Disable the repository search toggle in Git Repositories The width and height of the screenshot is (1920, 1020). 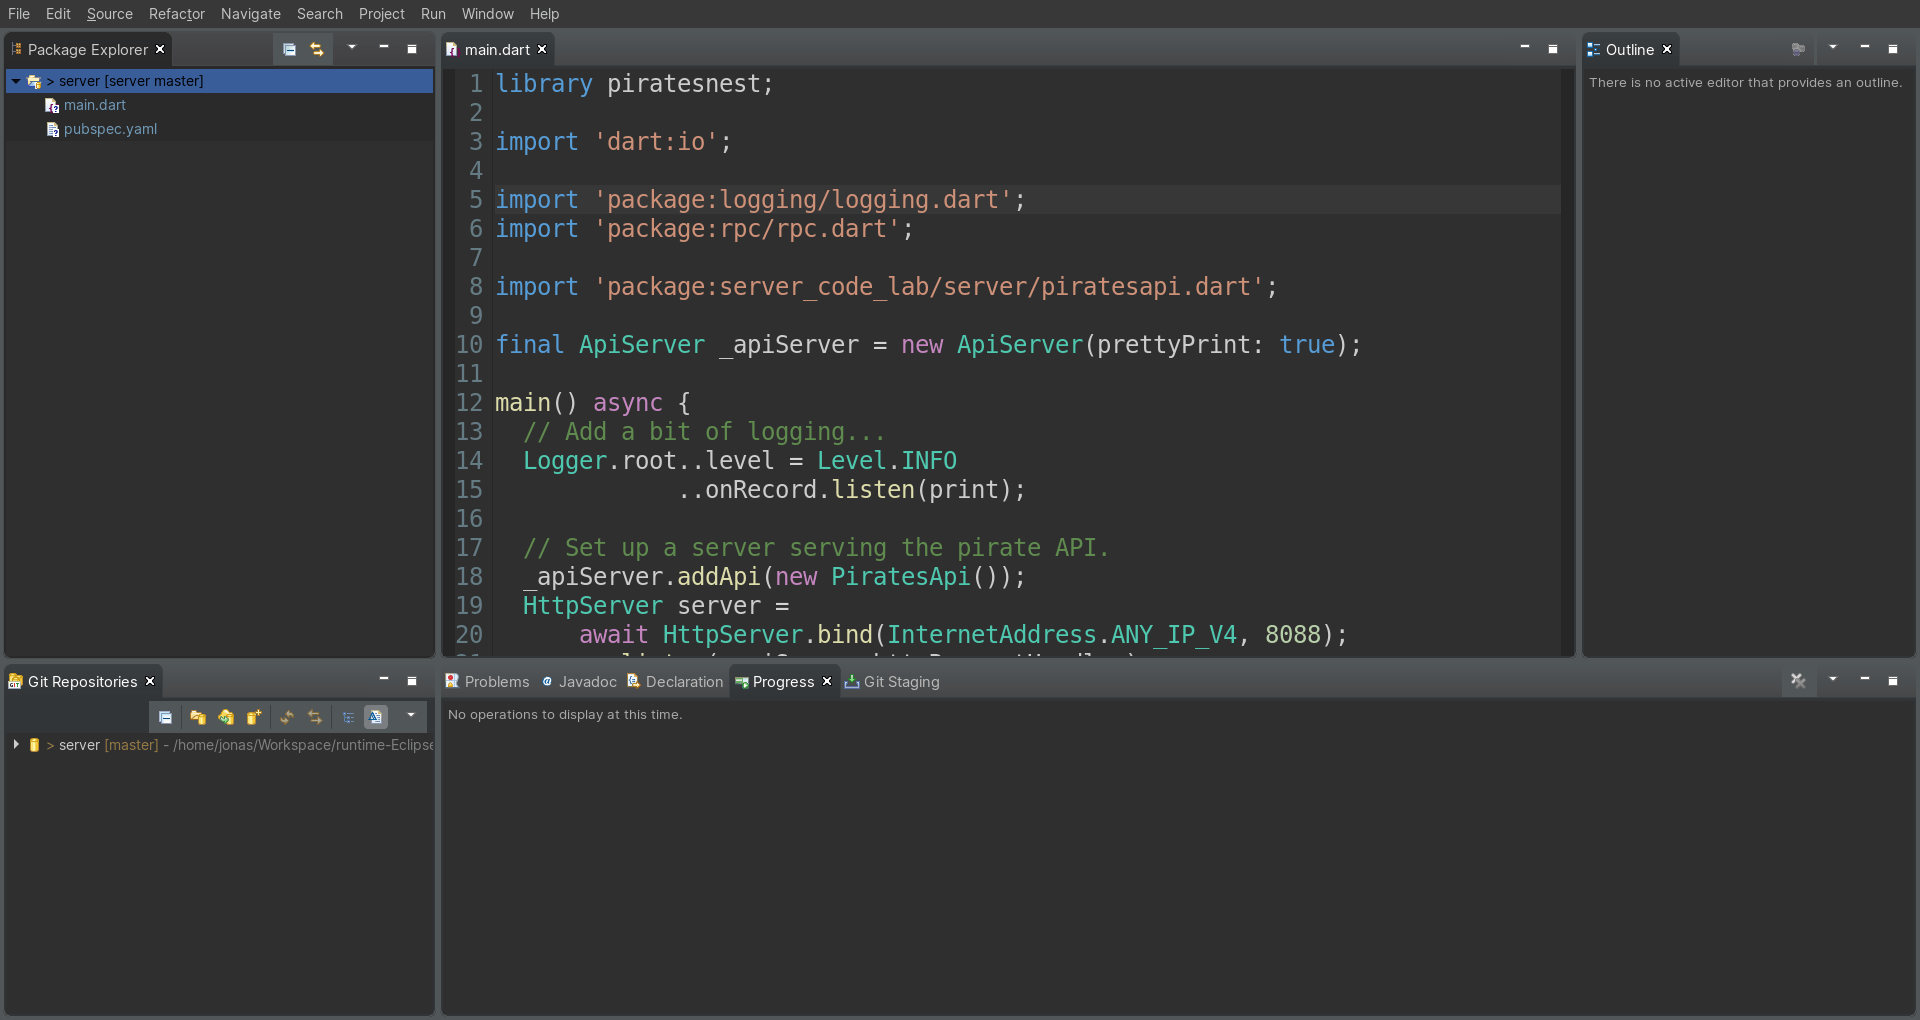[375, 717]
